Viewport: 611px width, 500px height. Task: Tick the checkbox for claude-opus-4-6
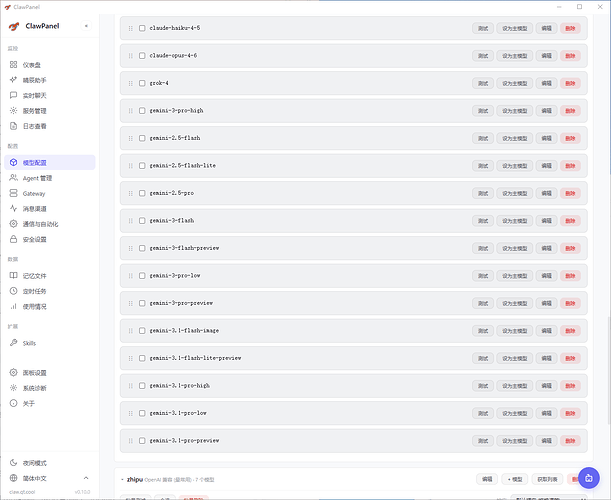point(142,56)
